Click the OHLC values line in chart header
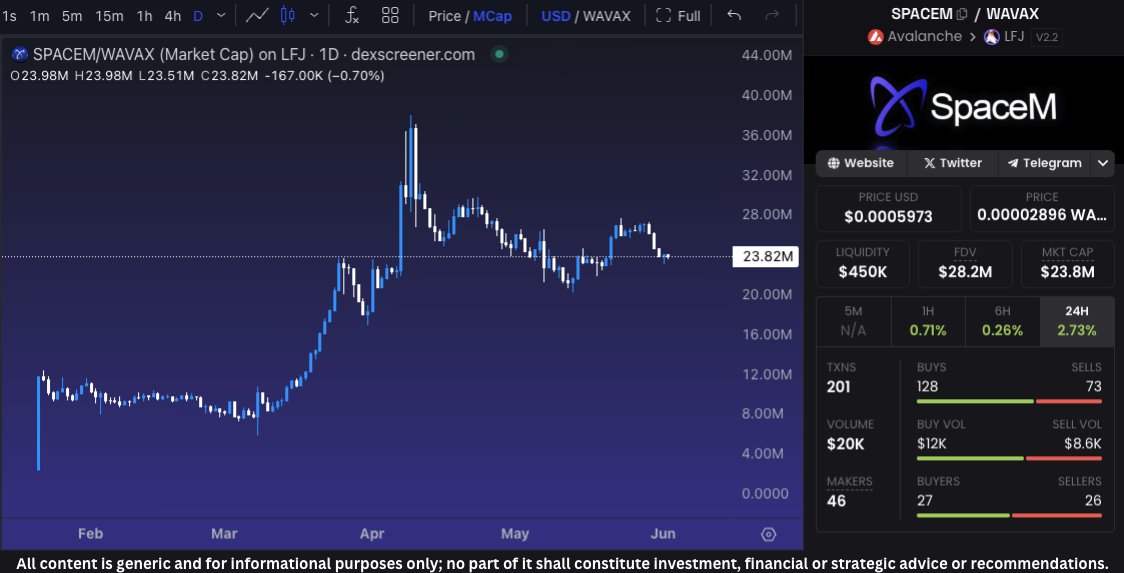This screenshot has height=573, width=1124. 197,75
